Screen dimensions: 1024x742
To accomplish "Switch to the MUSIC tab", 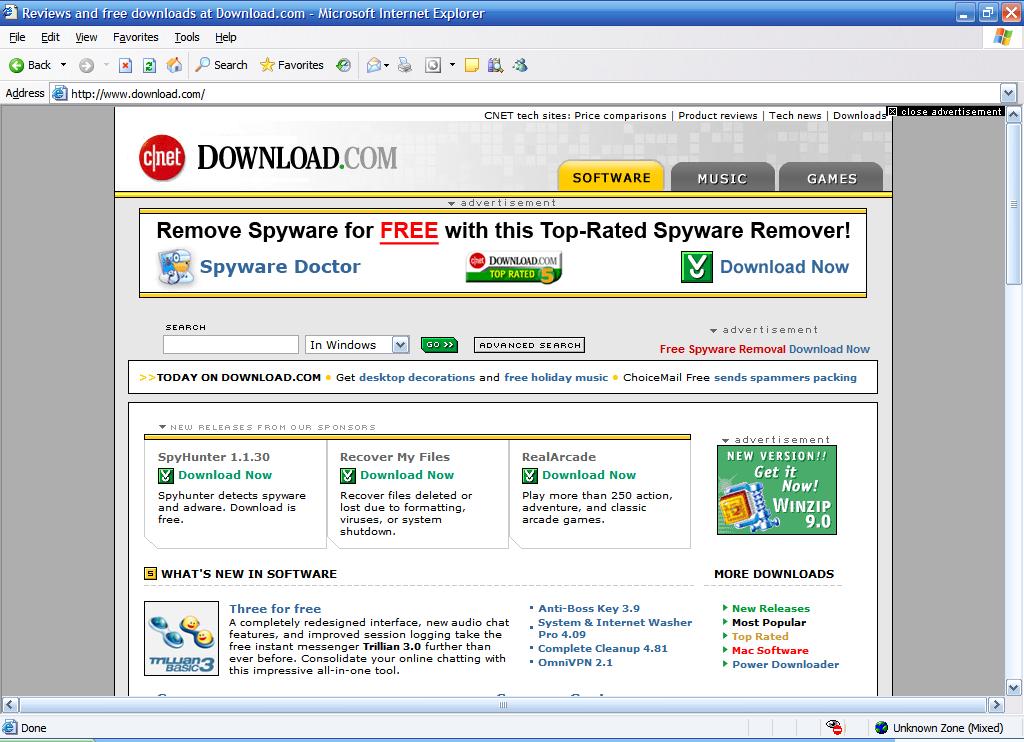I will click(722, 178).
